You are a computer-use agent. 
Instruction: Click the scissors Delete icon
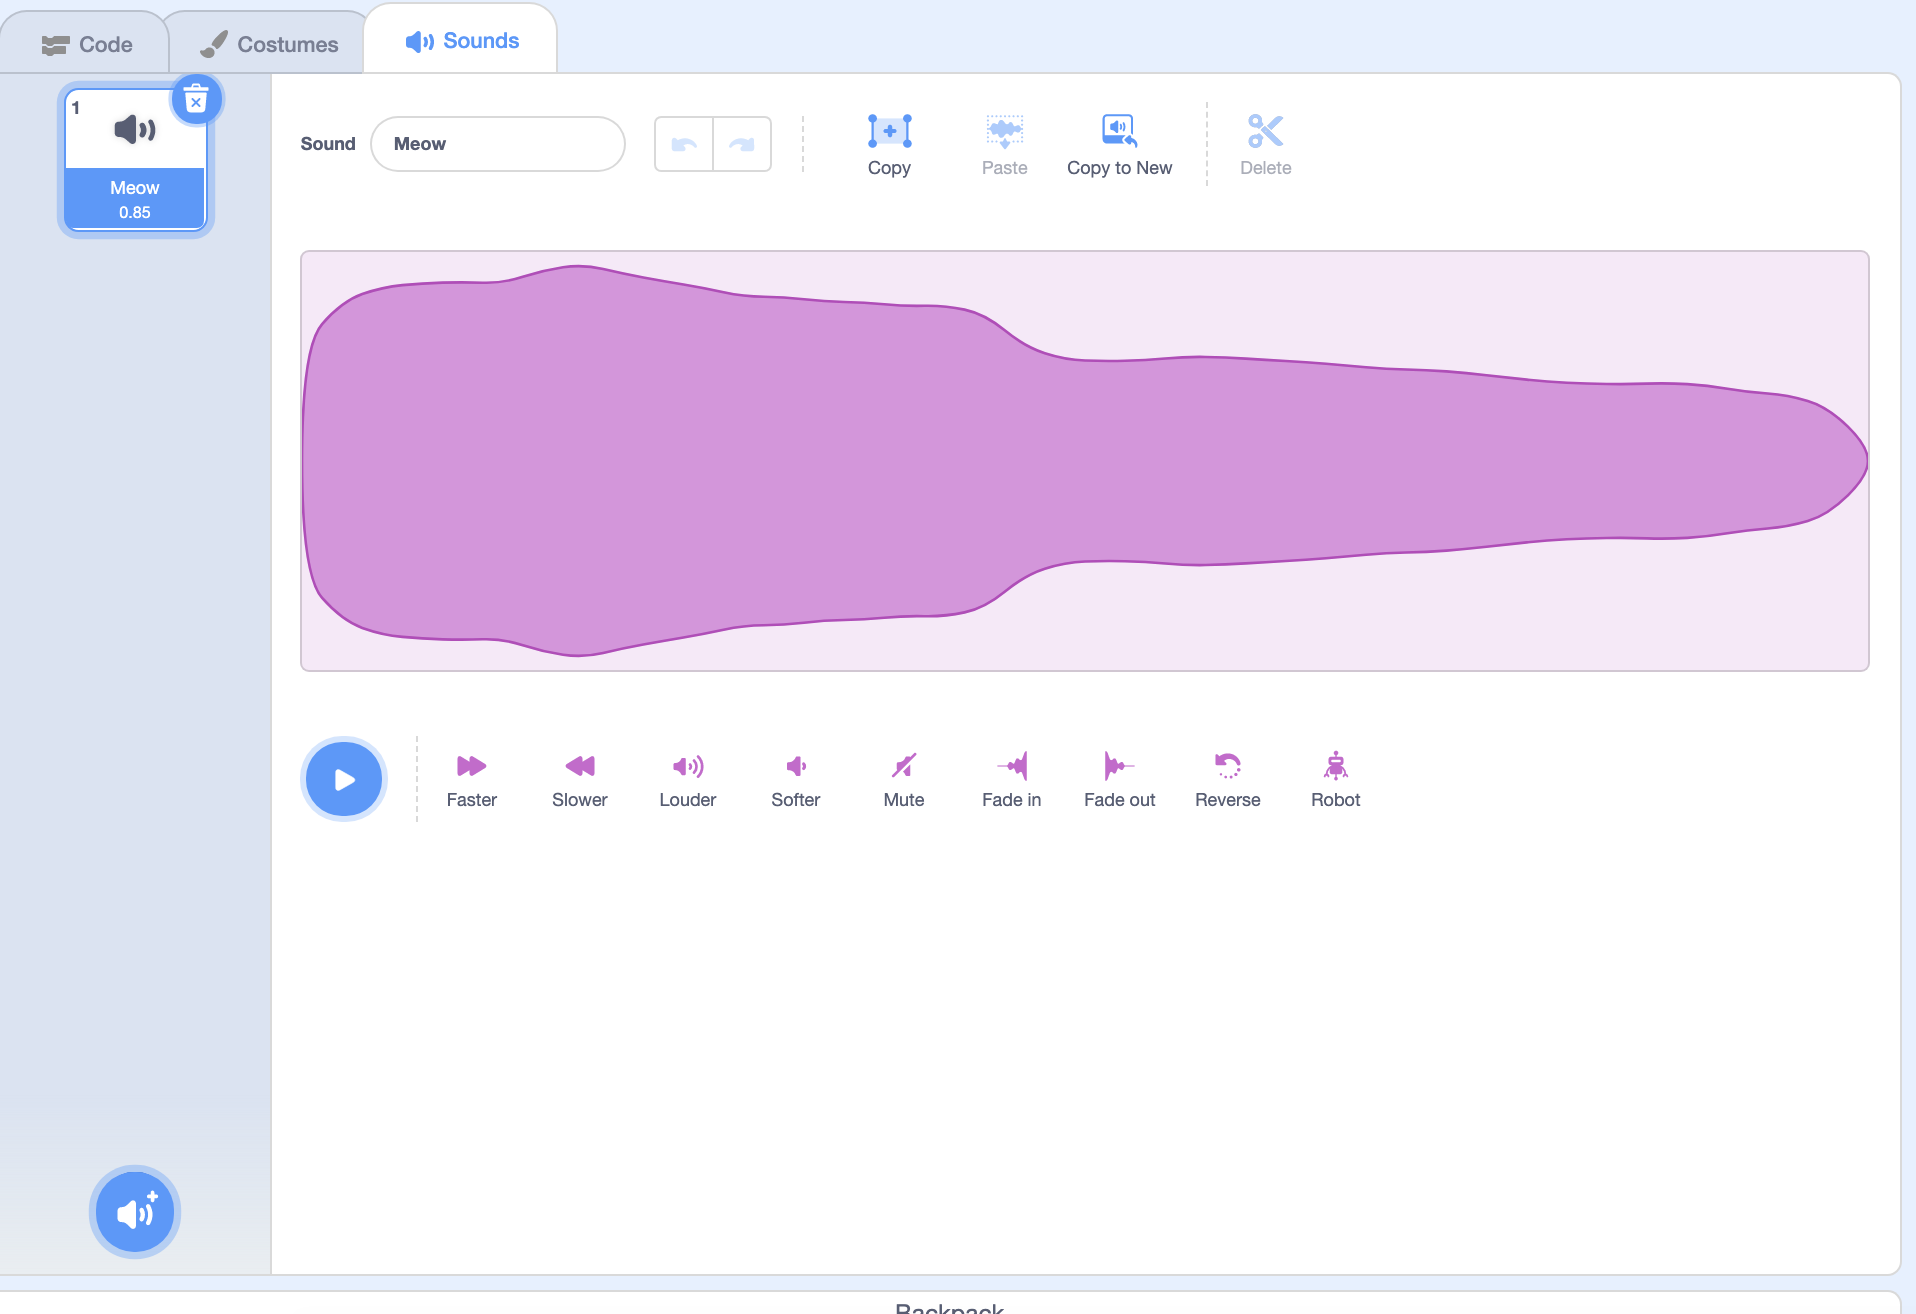(x=1265, y=143)
